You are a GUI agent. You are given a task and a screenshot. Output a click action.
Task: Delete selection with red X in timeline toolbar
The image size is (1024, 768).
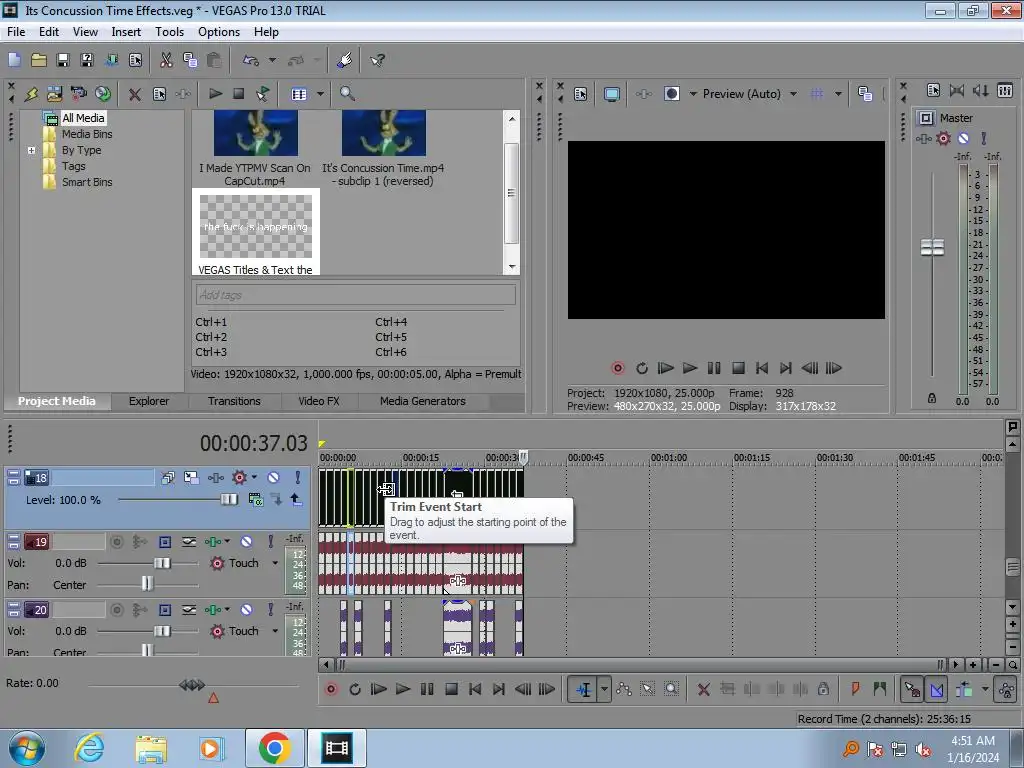pos(703,689)
